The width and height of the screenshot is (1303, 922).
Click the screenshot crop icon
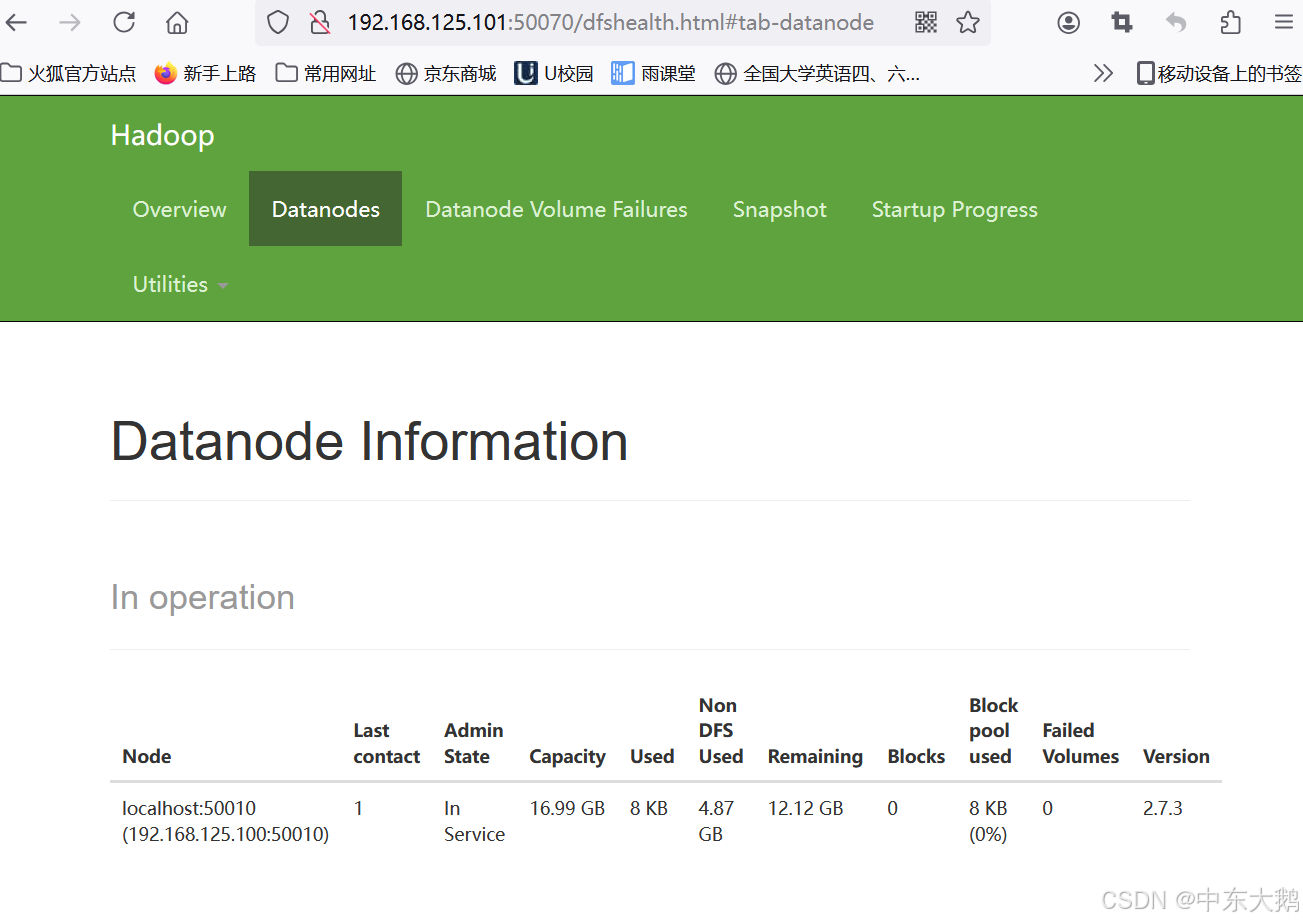[x=1122, y=22]
